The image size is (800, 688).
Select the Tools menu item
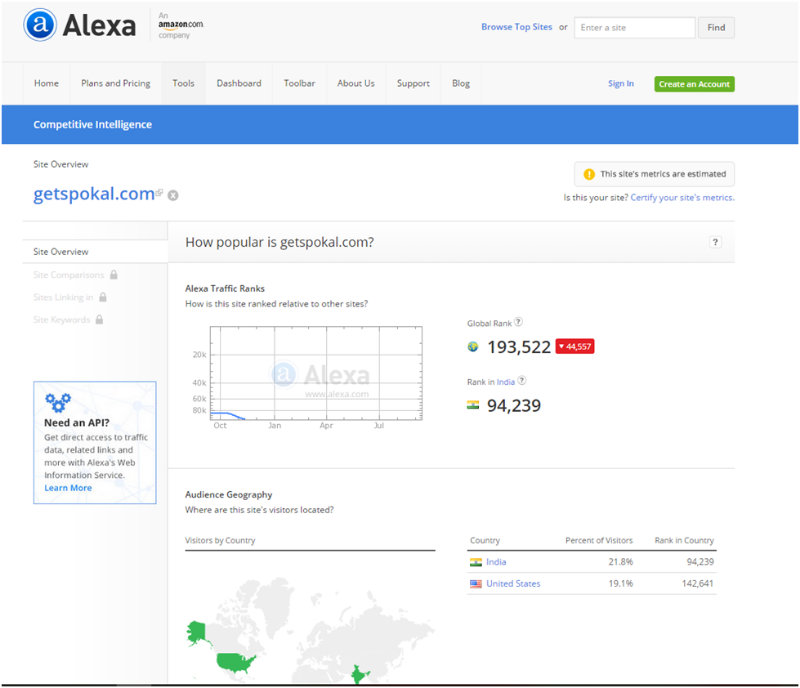[x=183, y=83]
